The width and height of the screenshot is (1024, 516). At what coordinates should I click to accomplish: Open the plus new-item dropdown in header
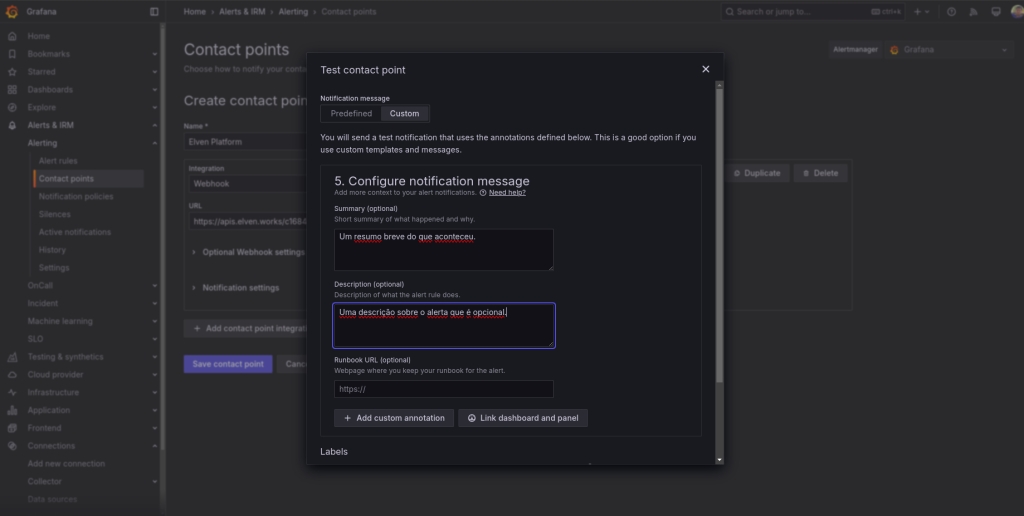[x=921, y=12]
